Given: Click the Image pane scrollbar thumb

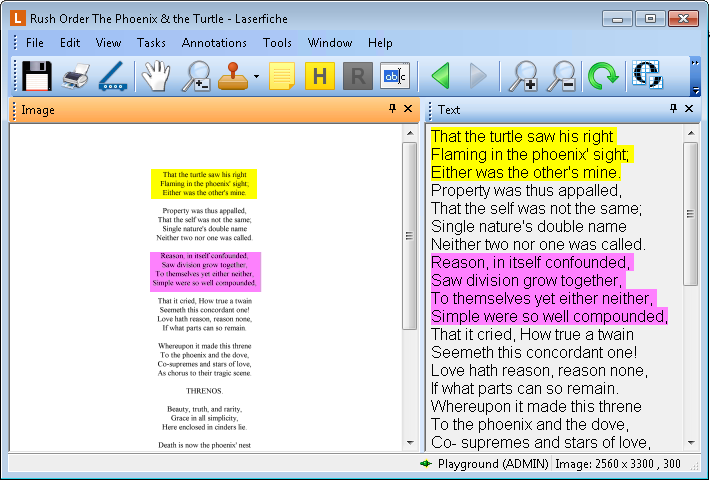Looking at the screenshot, I should pyautogui.click(x=409, y=236).
